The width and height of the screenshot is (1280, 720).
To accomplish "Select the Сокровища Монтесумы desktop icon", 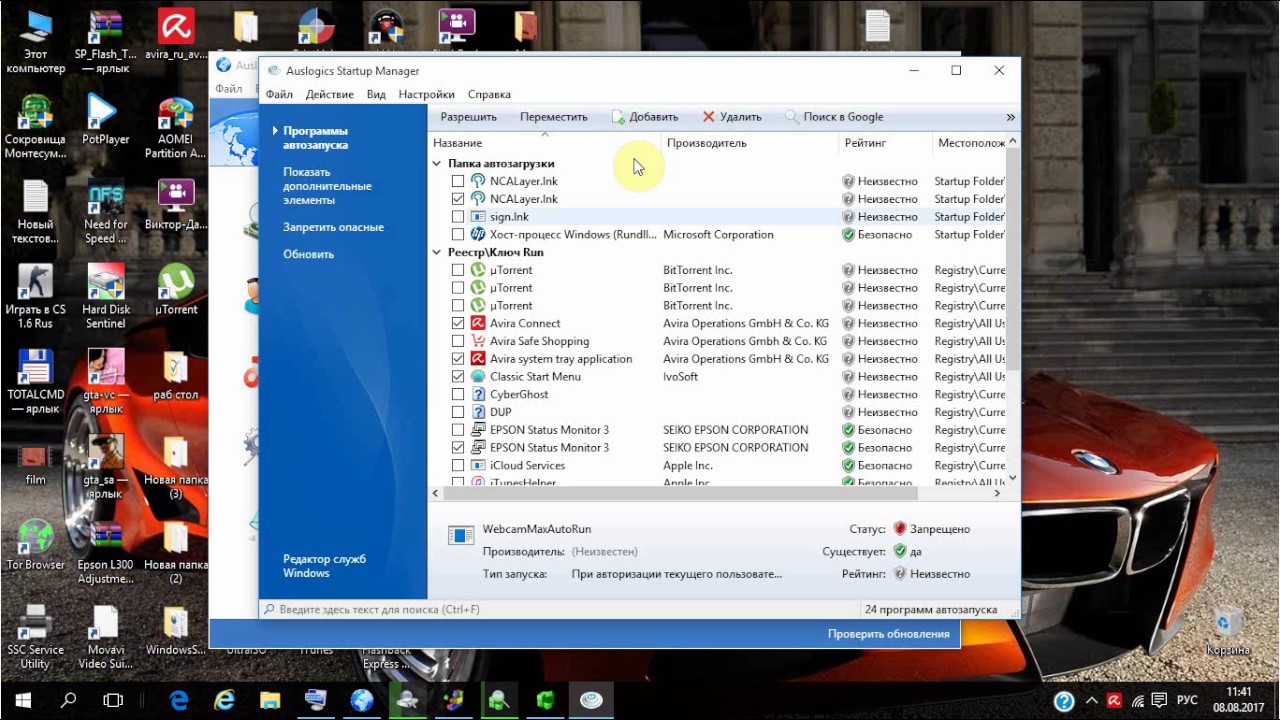I will [35, 127].
